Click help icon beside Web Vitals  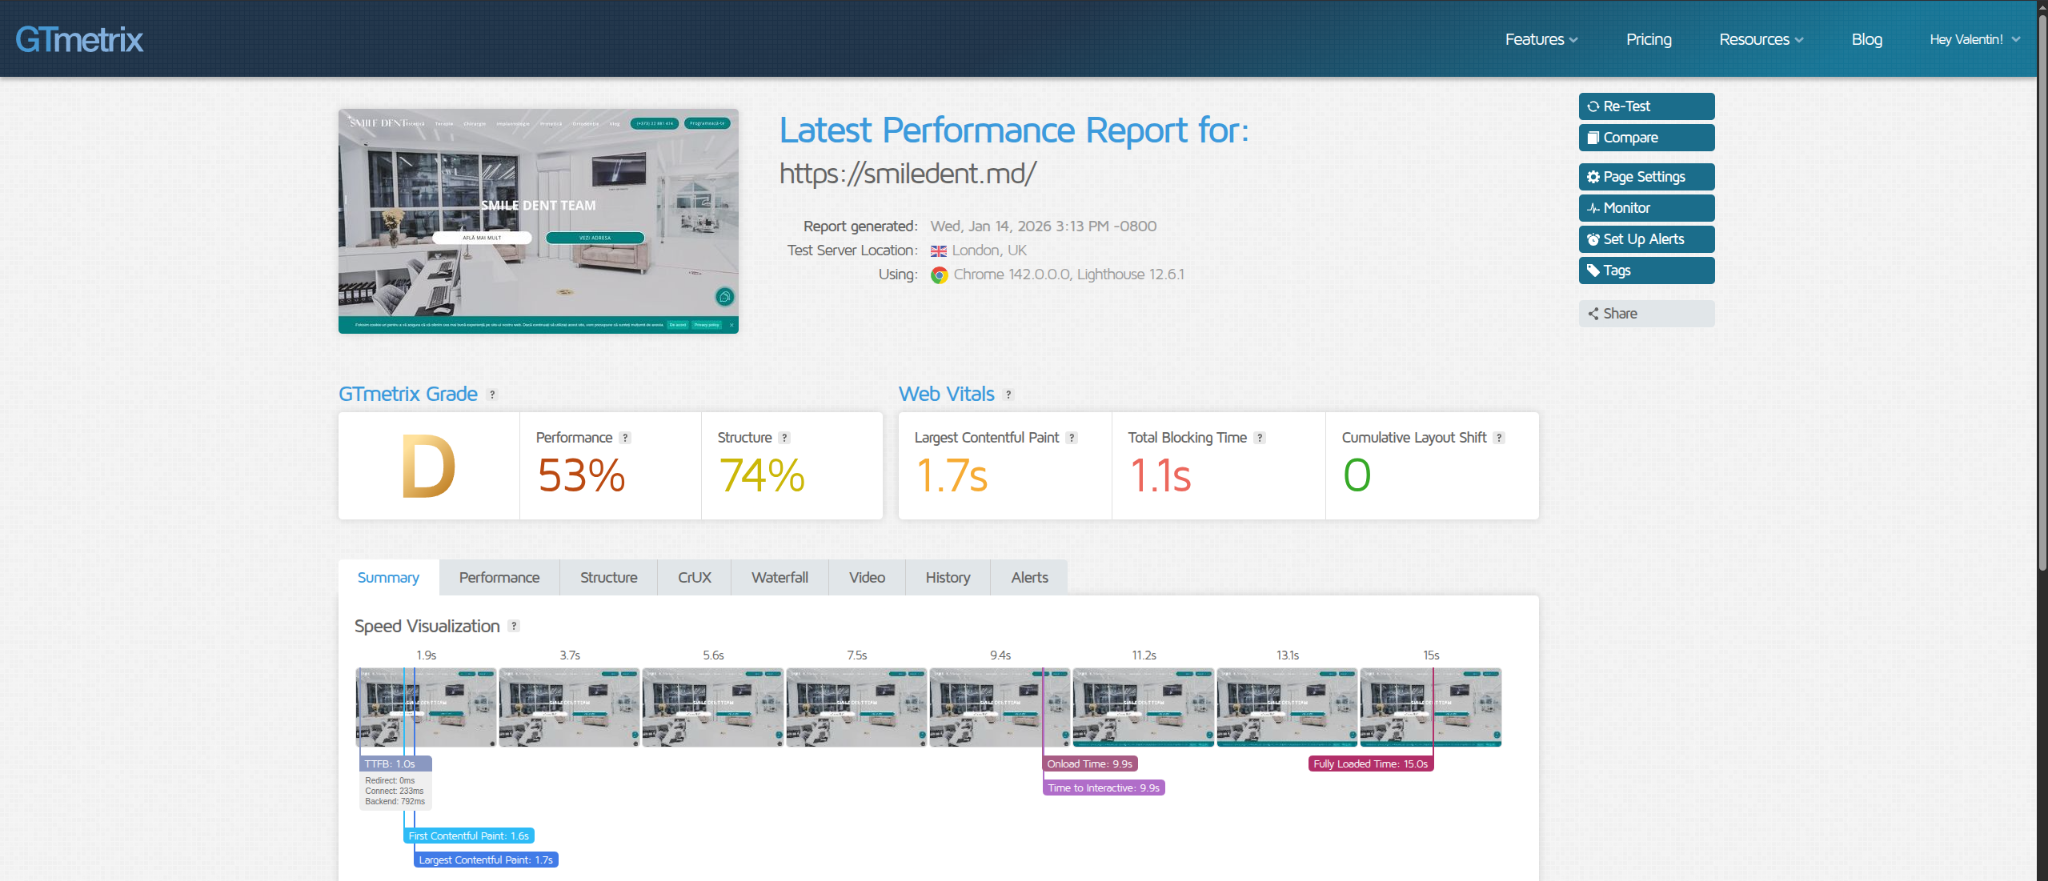coord(1008,395)
